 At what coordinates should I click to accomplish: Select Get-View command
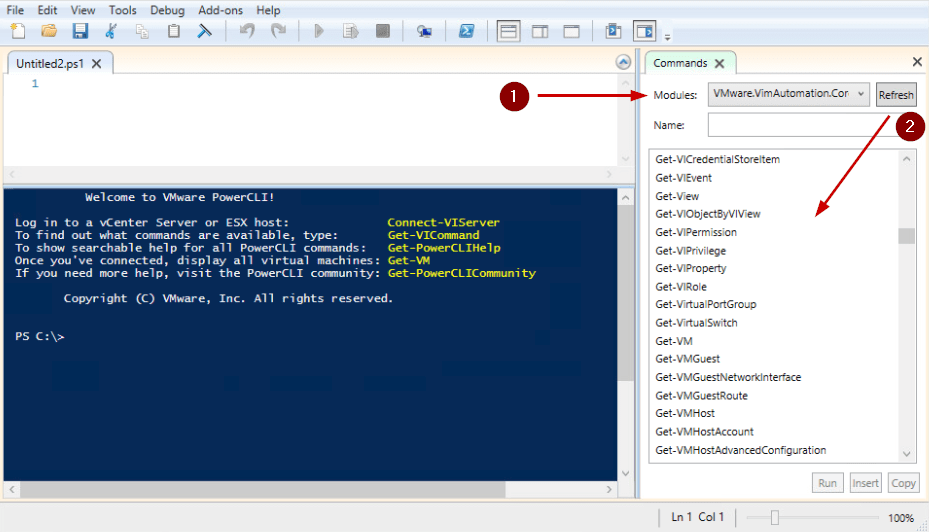pos(677,196)
